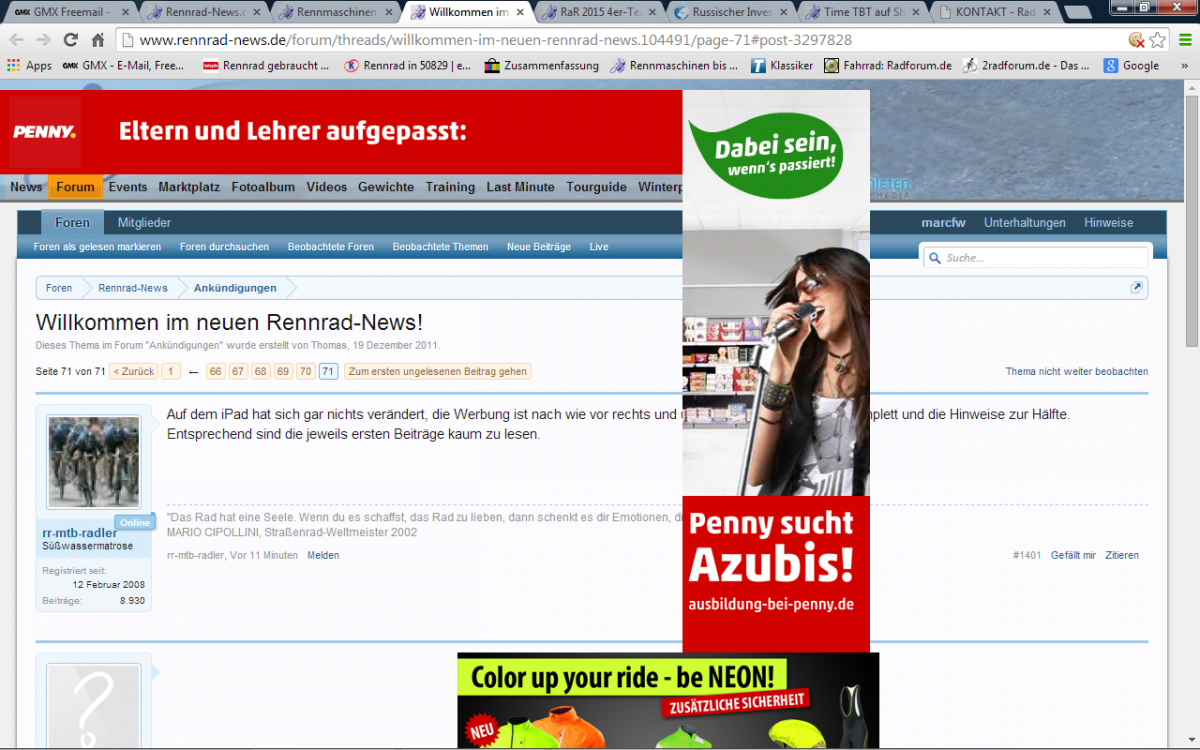Image resolution: width=1200 pixels, height=750 pixels.
Task: Open the Zusammenfassung bookmark
Action: click(x=541, y=66)
